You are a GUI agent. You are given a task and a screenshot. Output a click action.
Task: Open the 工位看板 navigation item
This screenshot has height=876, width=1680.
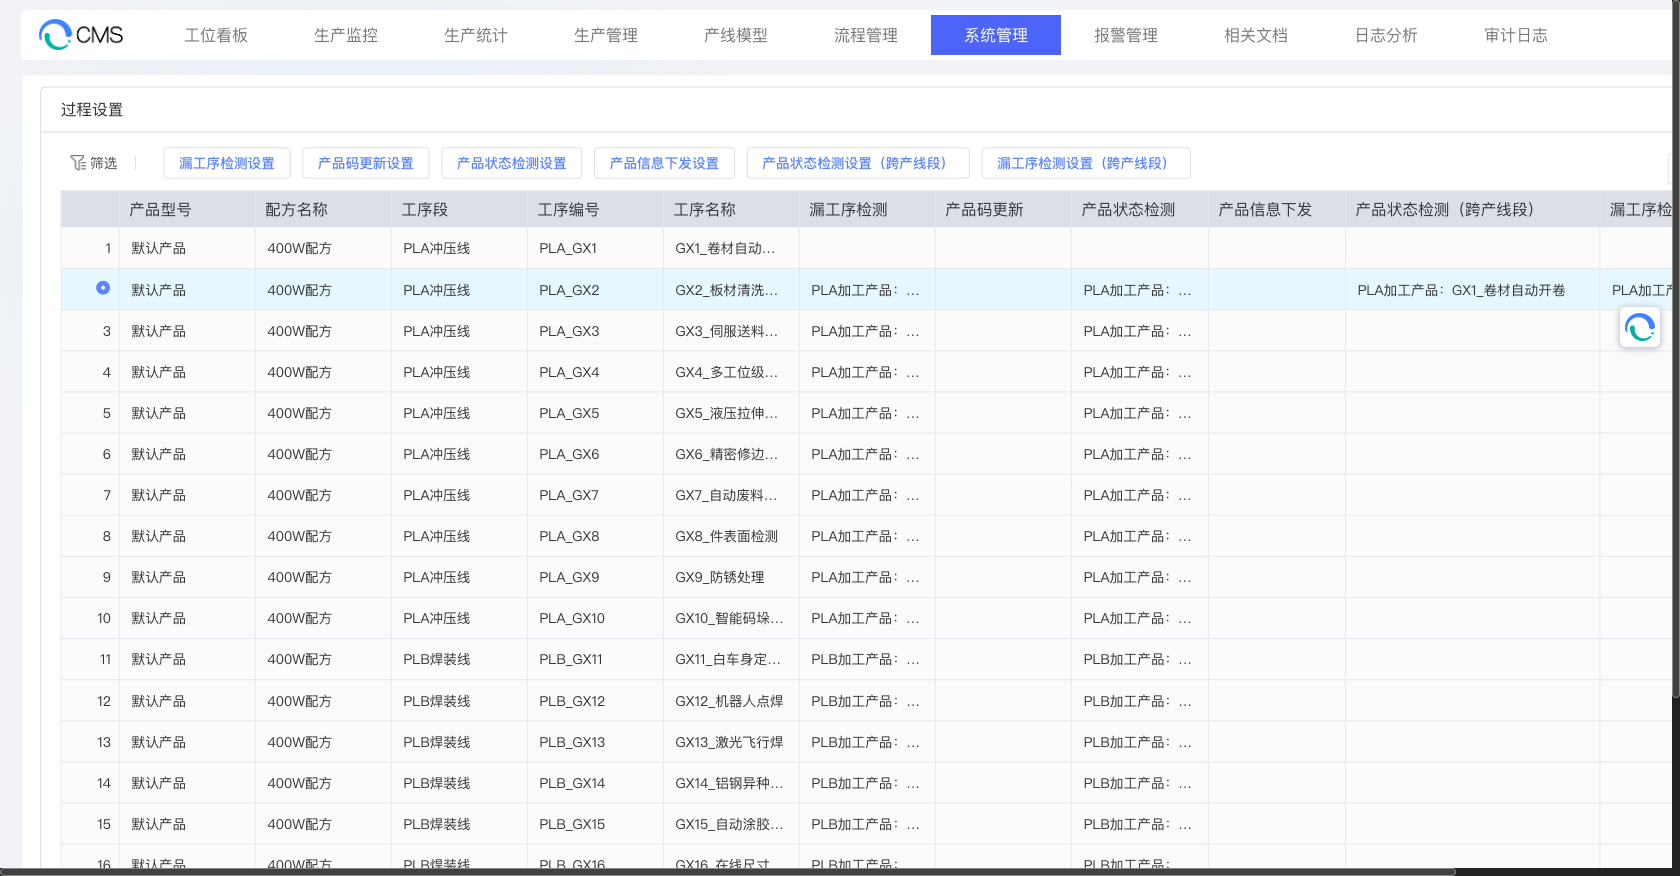(216, 35)
